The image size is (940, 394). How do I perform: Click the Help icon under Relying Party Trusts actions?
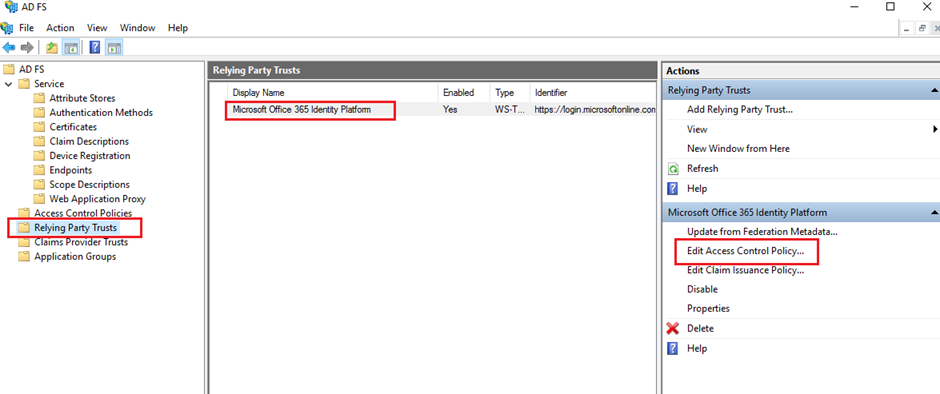click(673, 188)
